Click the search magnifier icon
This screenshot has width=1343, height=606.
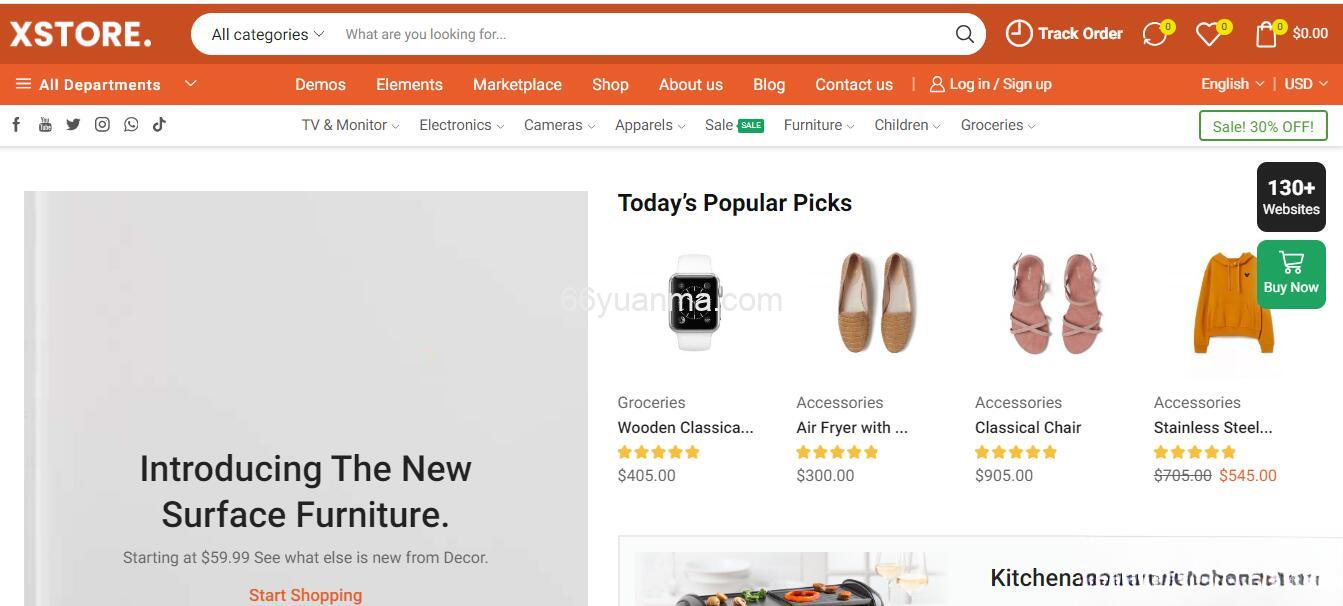coord(964,34)
